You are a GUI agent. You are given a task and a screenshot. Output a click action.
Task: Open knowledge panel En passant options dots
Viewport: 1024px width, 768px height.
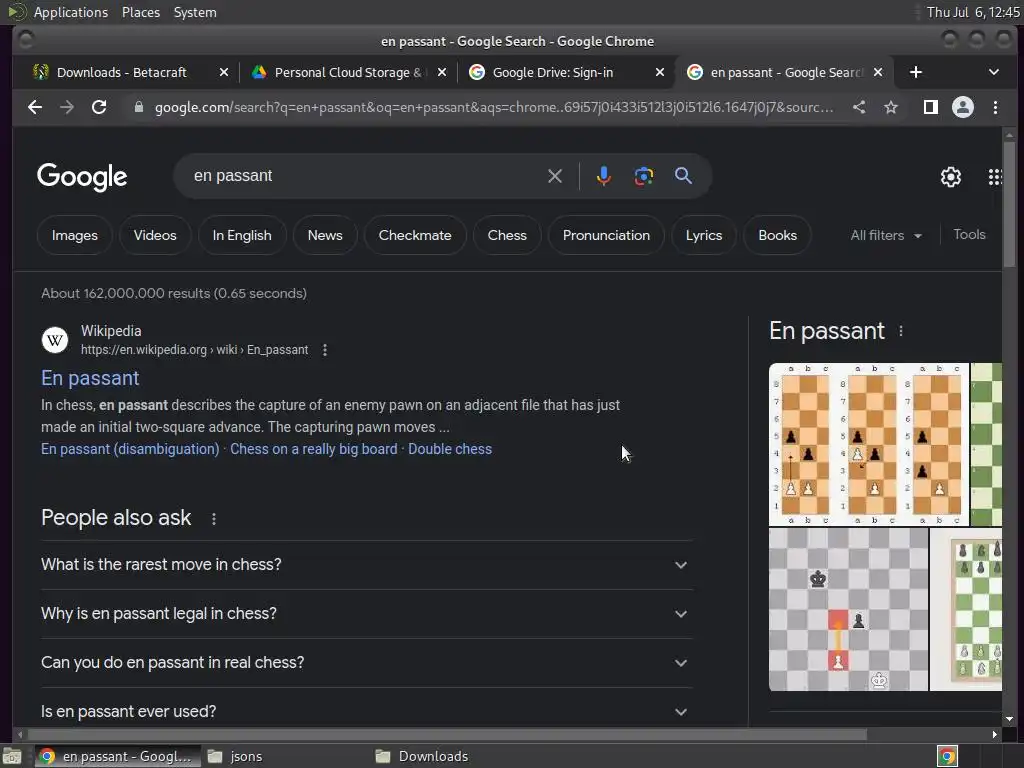coord(901,331)
